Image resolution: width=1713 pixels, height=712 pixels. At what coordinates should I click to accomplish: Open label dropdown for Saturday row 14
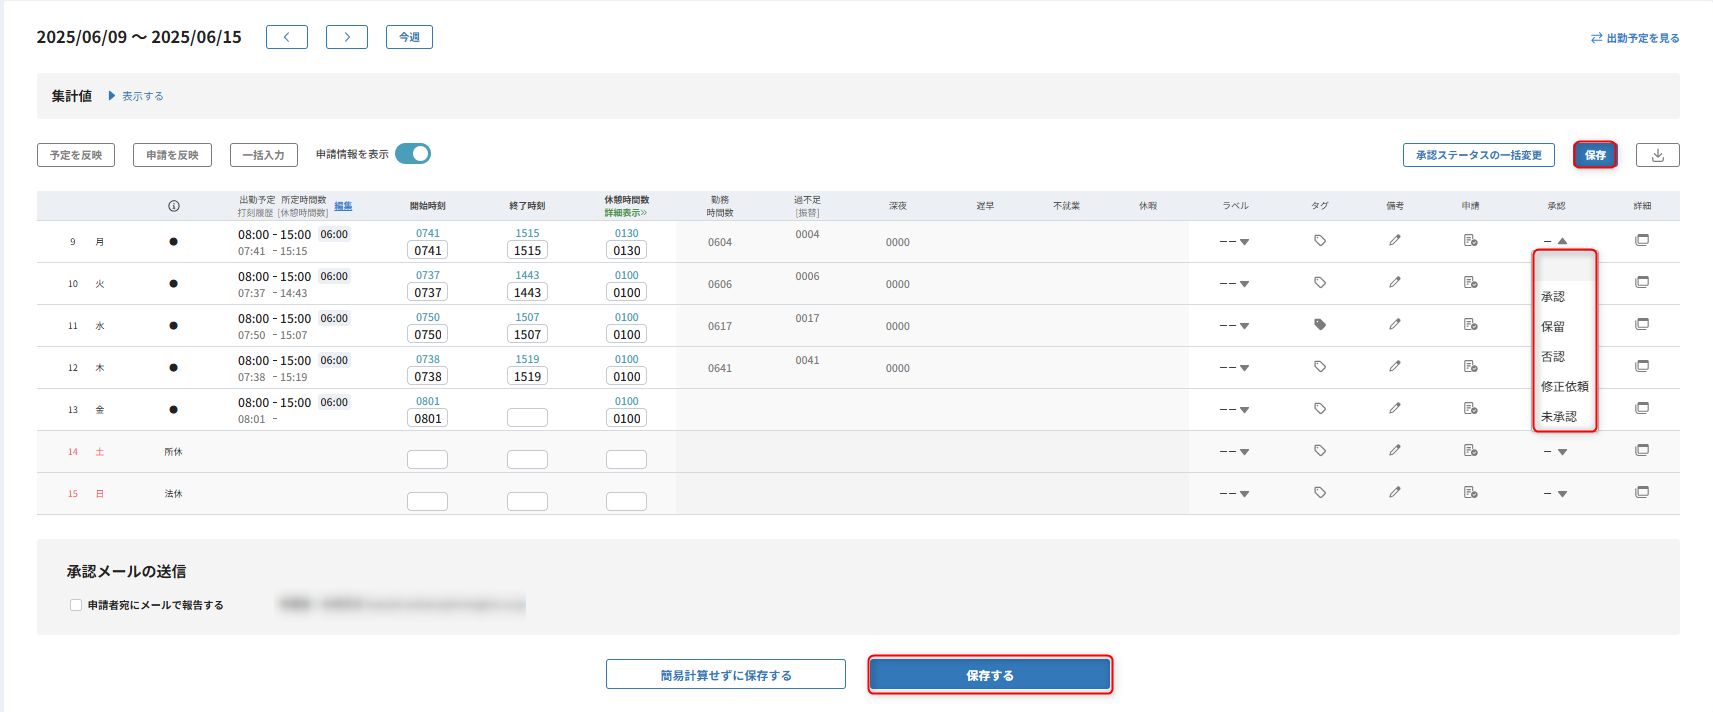click(1234, 452)
